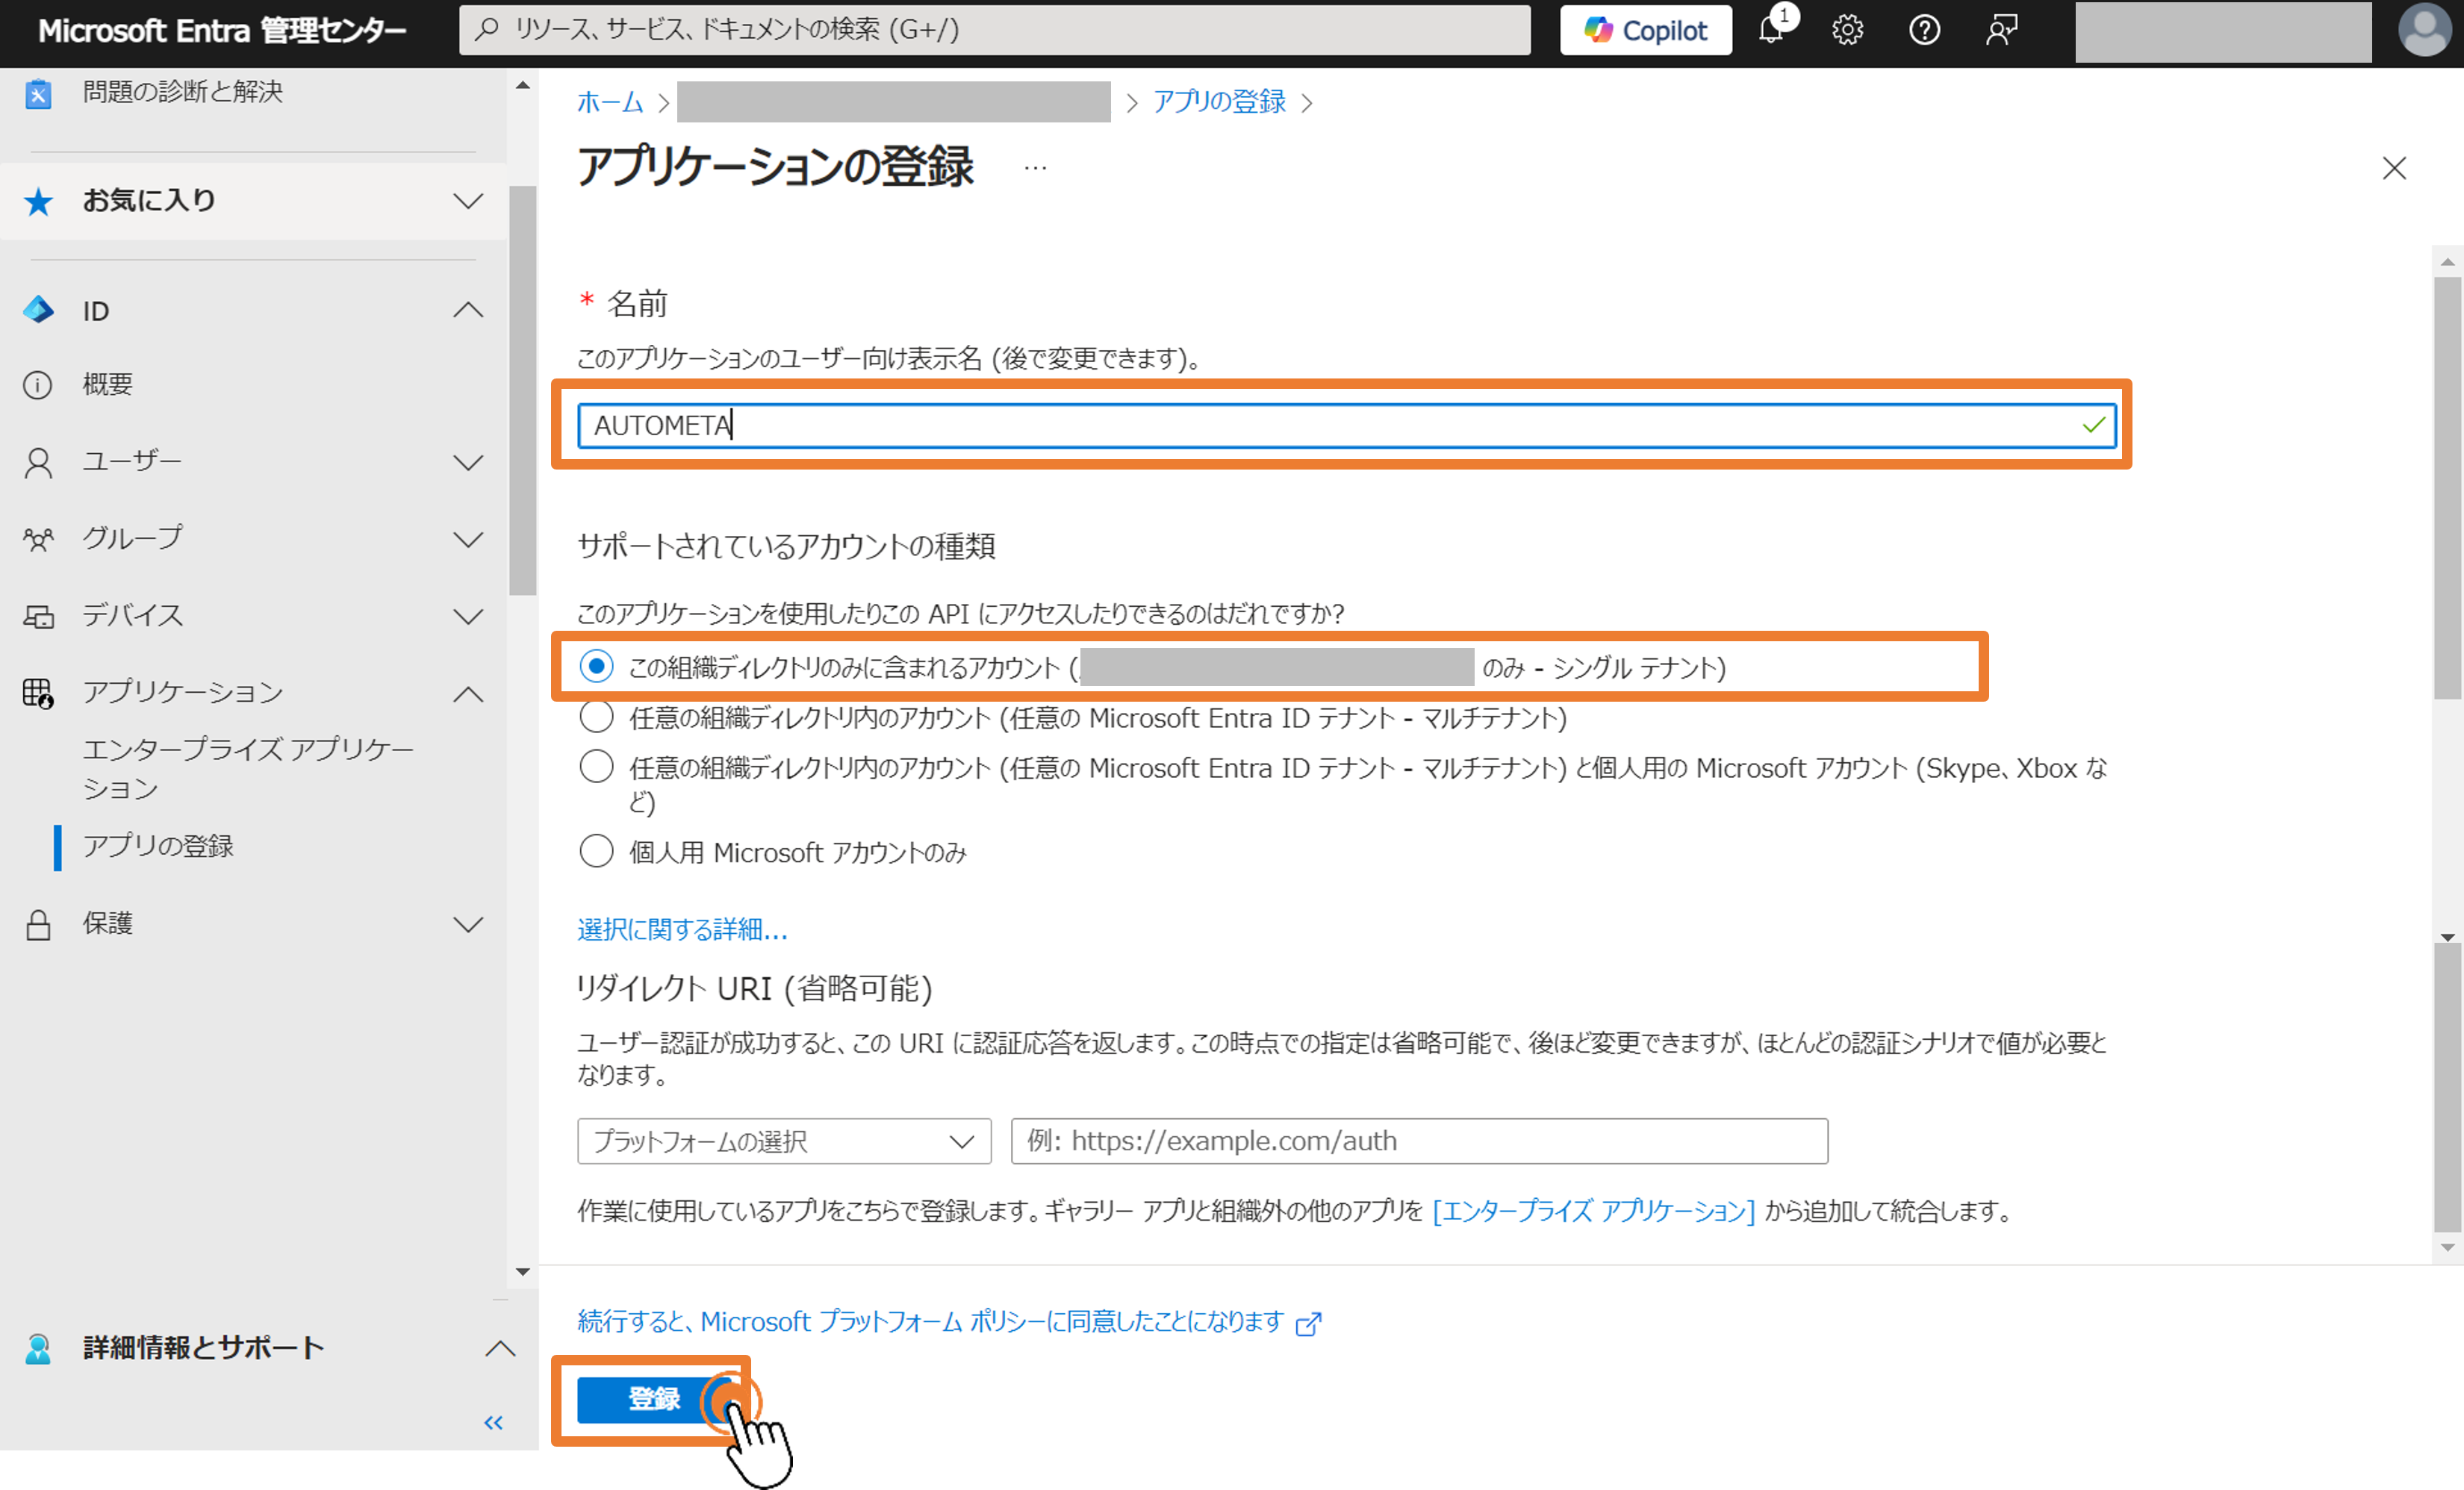Click the external link icon beside policy link

pos(1309,1323)
